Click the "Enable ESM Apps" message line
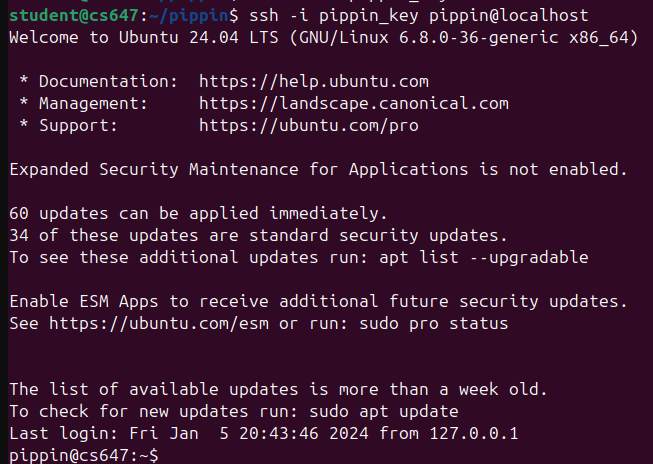Image resolution: width=653 pixels, height=464 pixels. (318, 301)
